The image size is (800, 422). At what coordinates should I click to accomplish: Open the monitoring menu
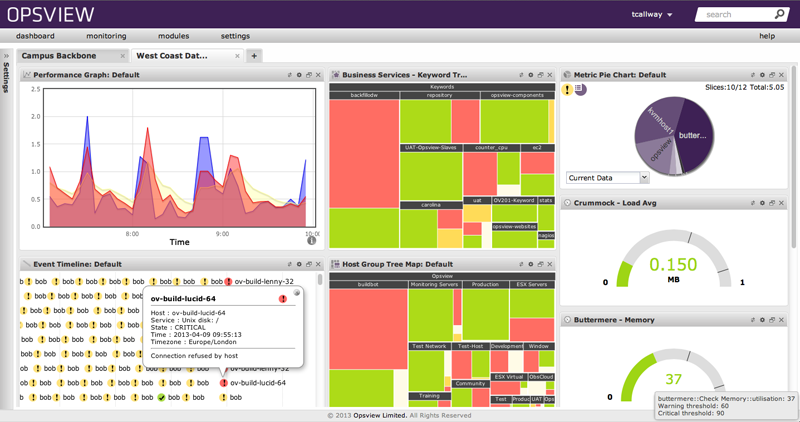[106, 36]
